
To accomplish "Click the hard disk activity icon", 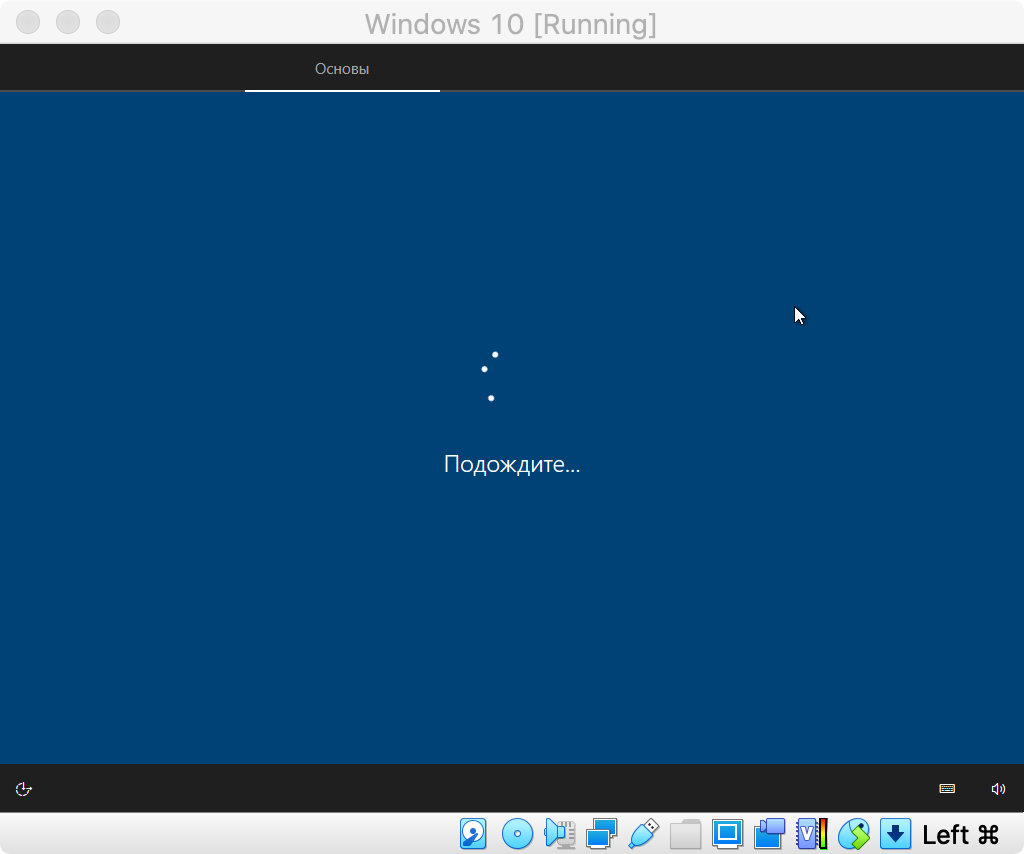I will pos(473,834).
